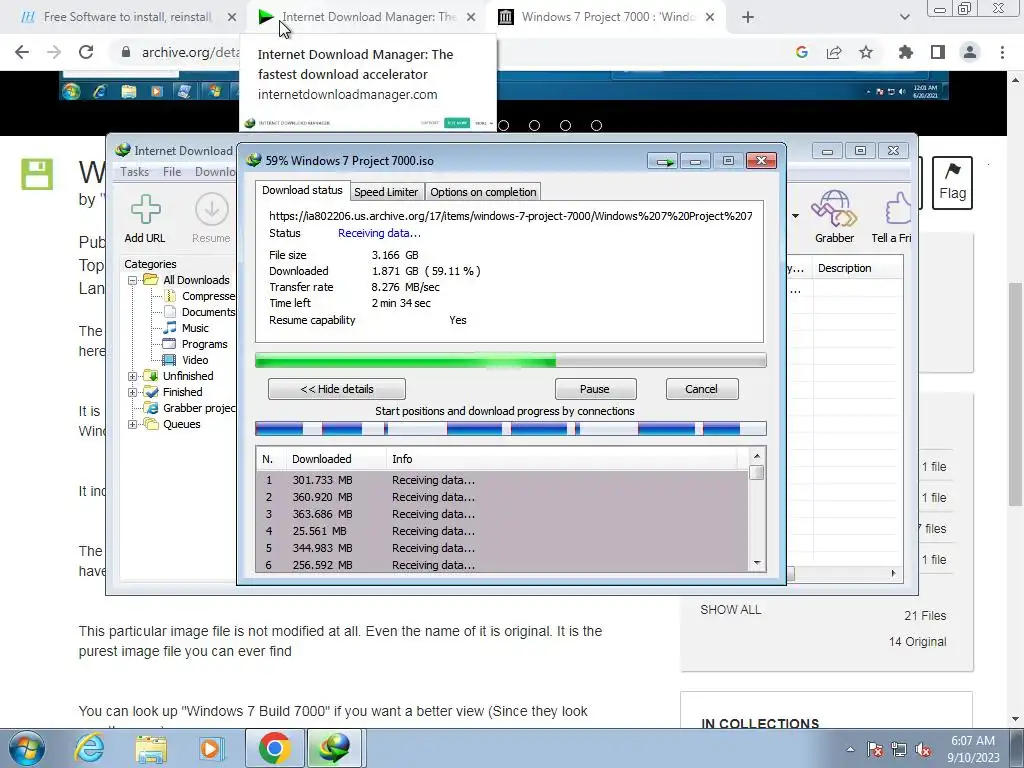Toggle Chrome side panel icon
Image resolution: width=1024 pixels, height=768 pixels.
(x=938, y=52)
